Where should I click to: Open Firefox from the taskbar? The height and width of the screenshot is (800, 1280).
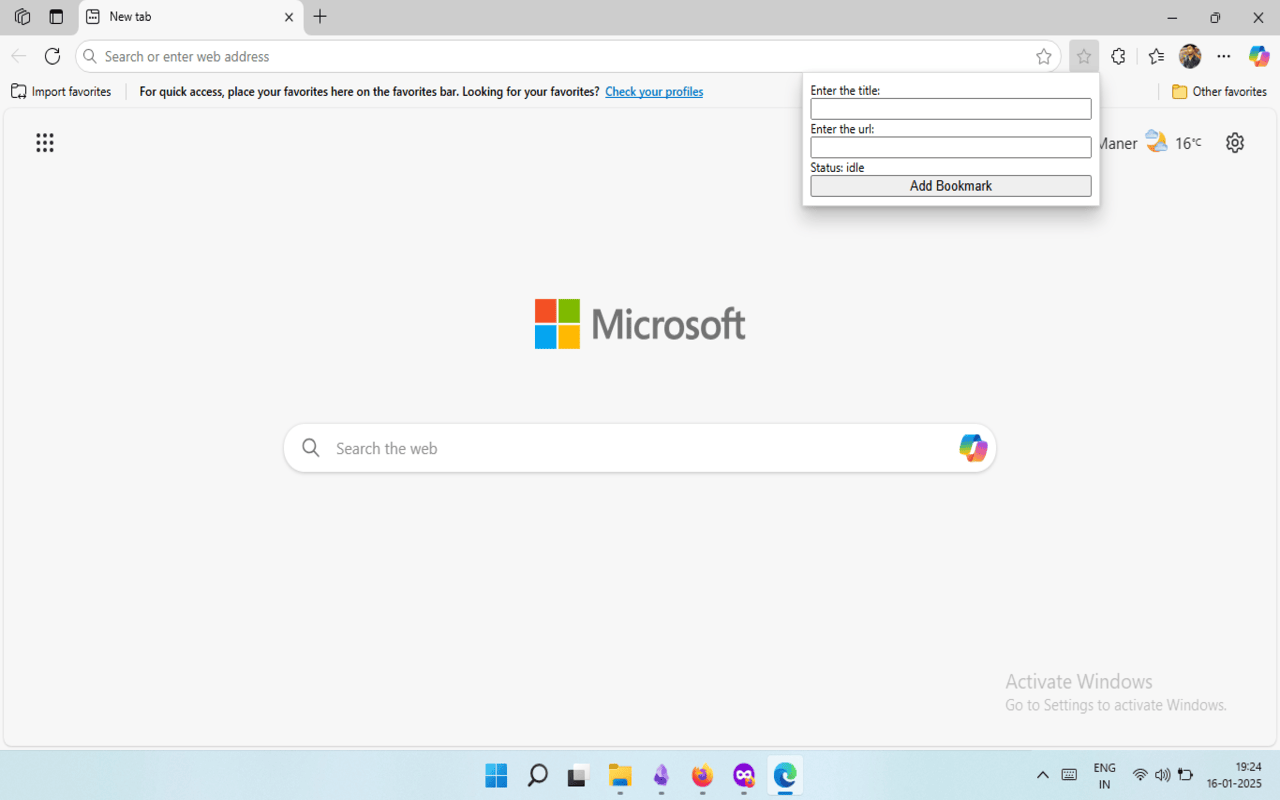tap(702, 775)
